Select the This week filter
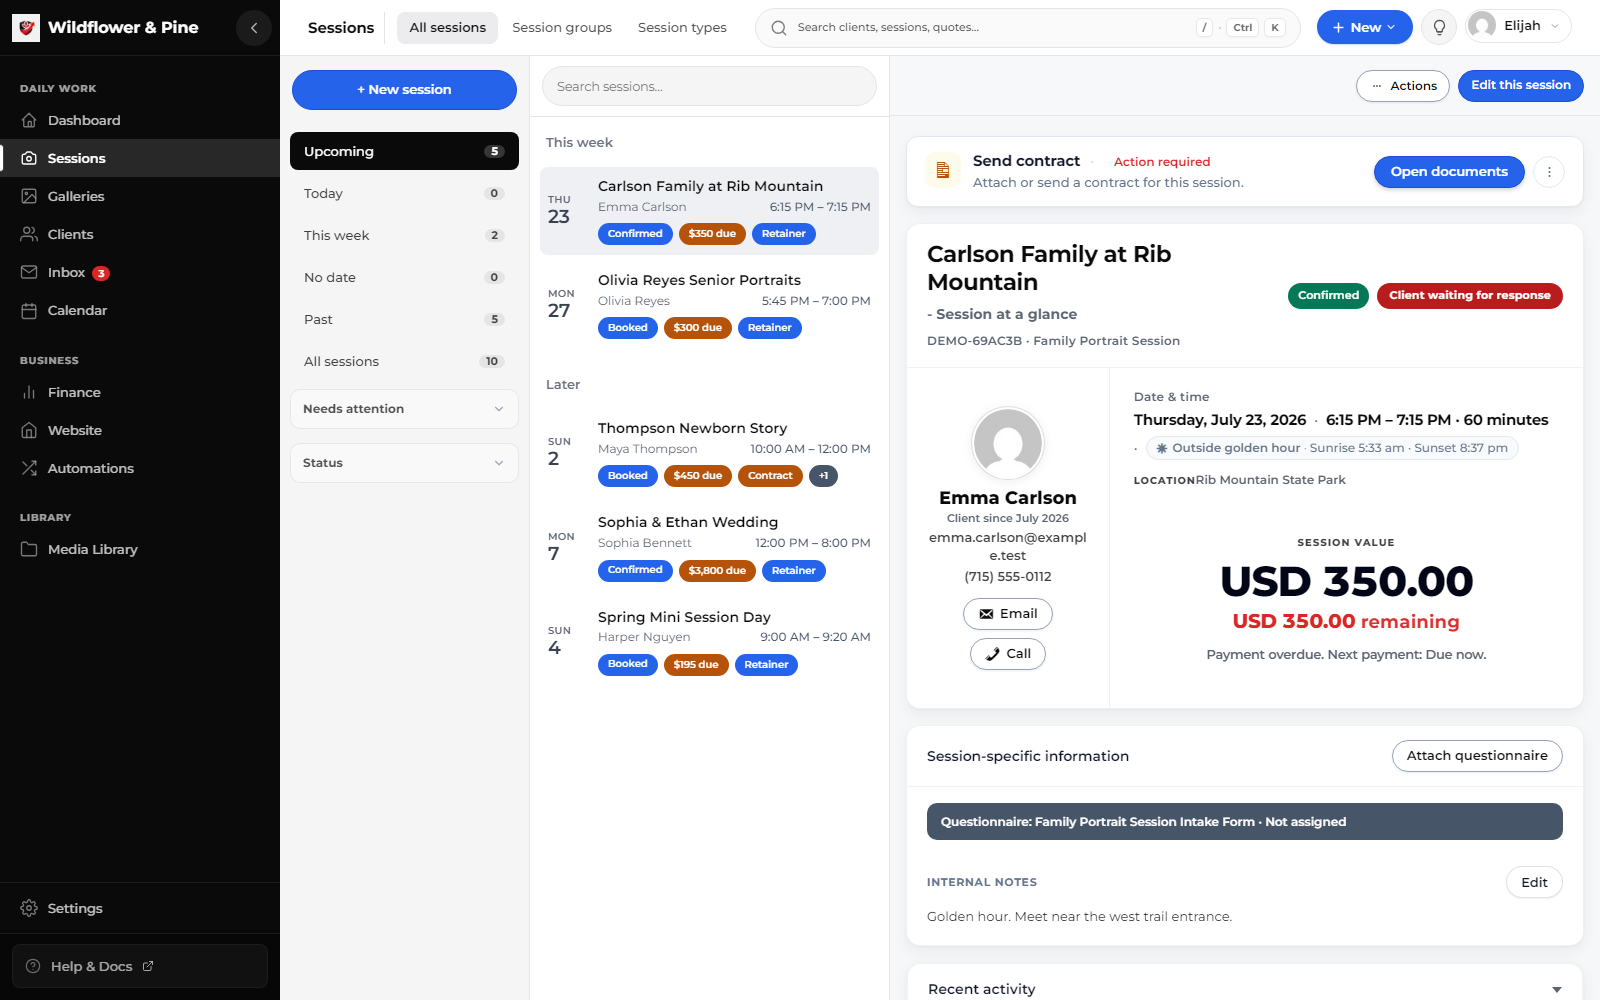Viewport: 1600px width, 1000px height. coord(404,235)
